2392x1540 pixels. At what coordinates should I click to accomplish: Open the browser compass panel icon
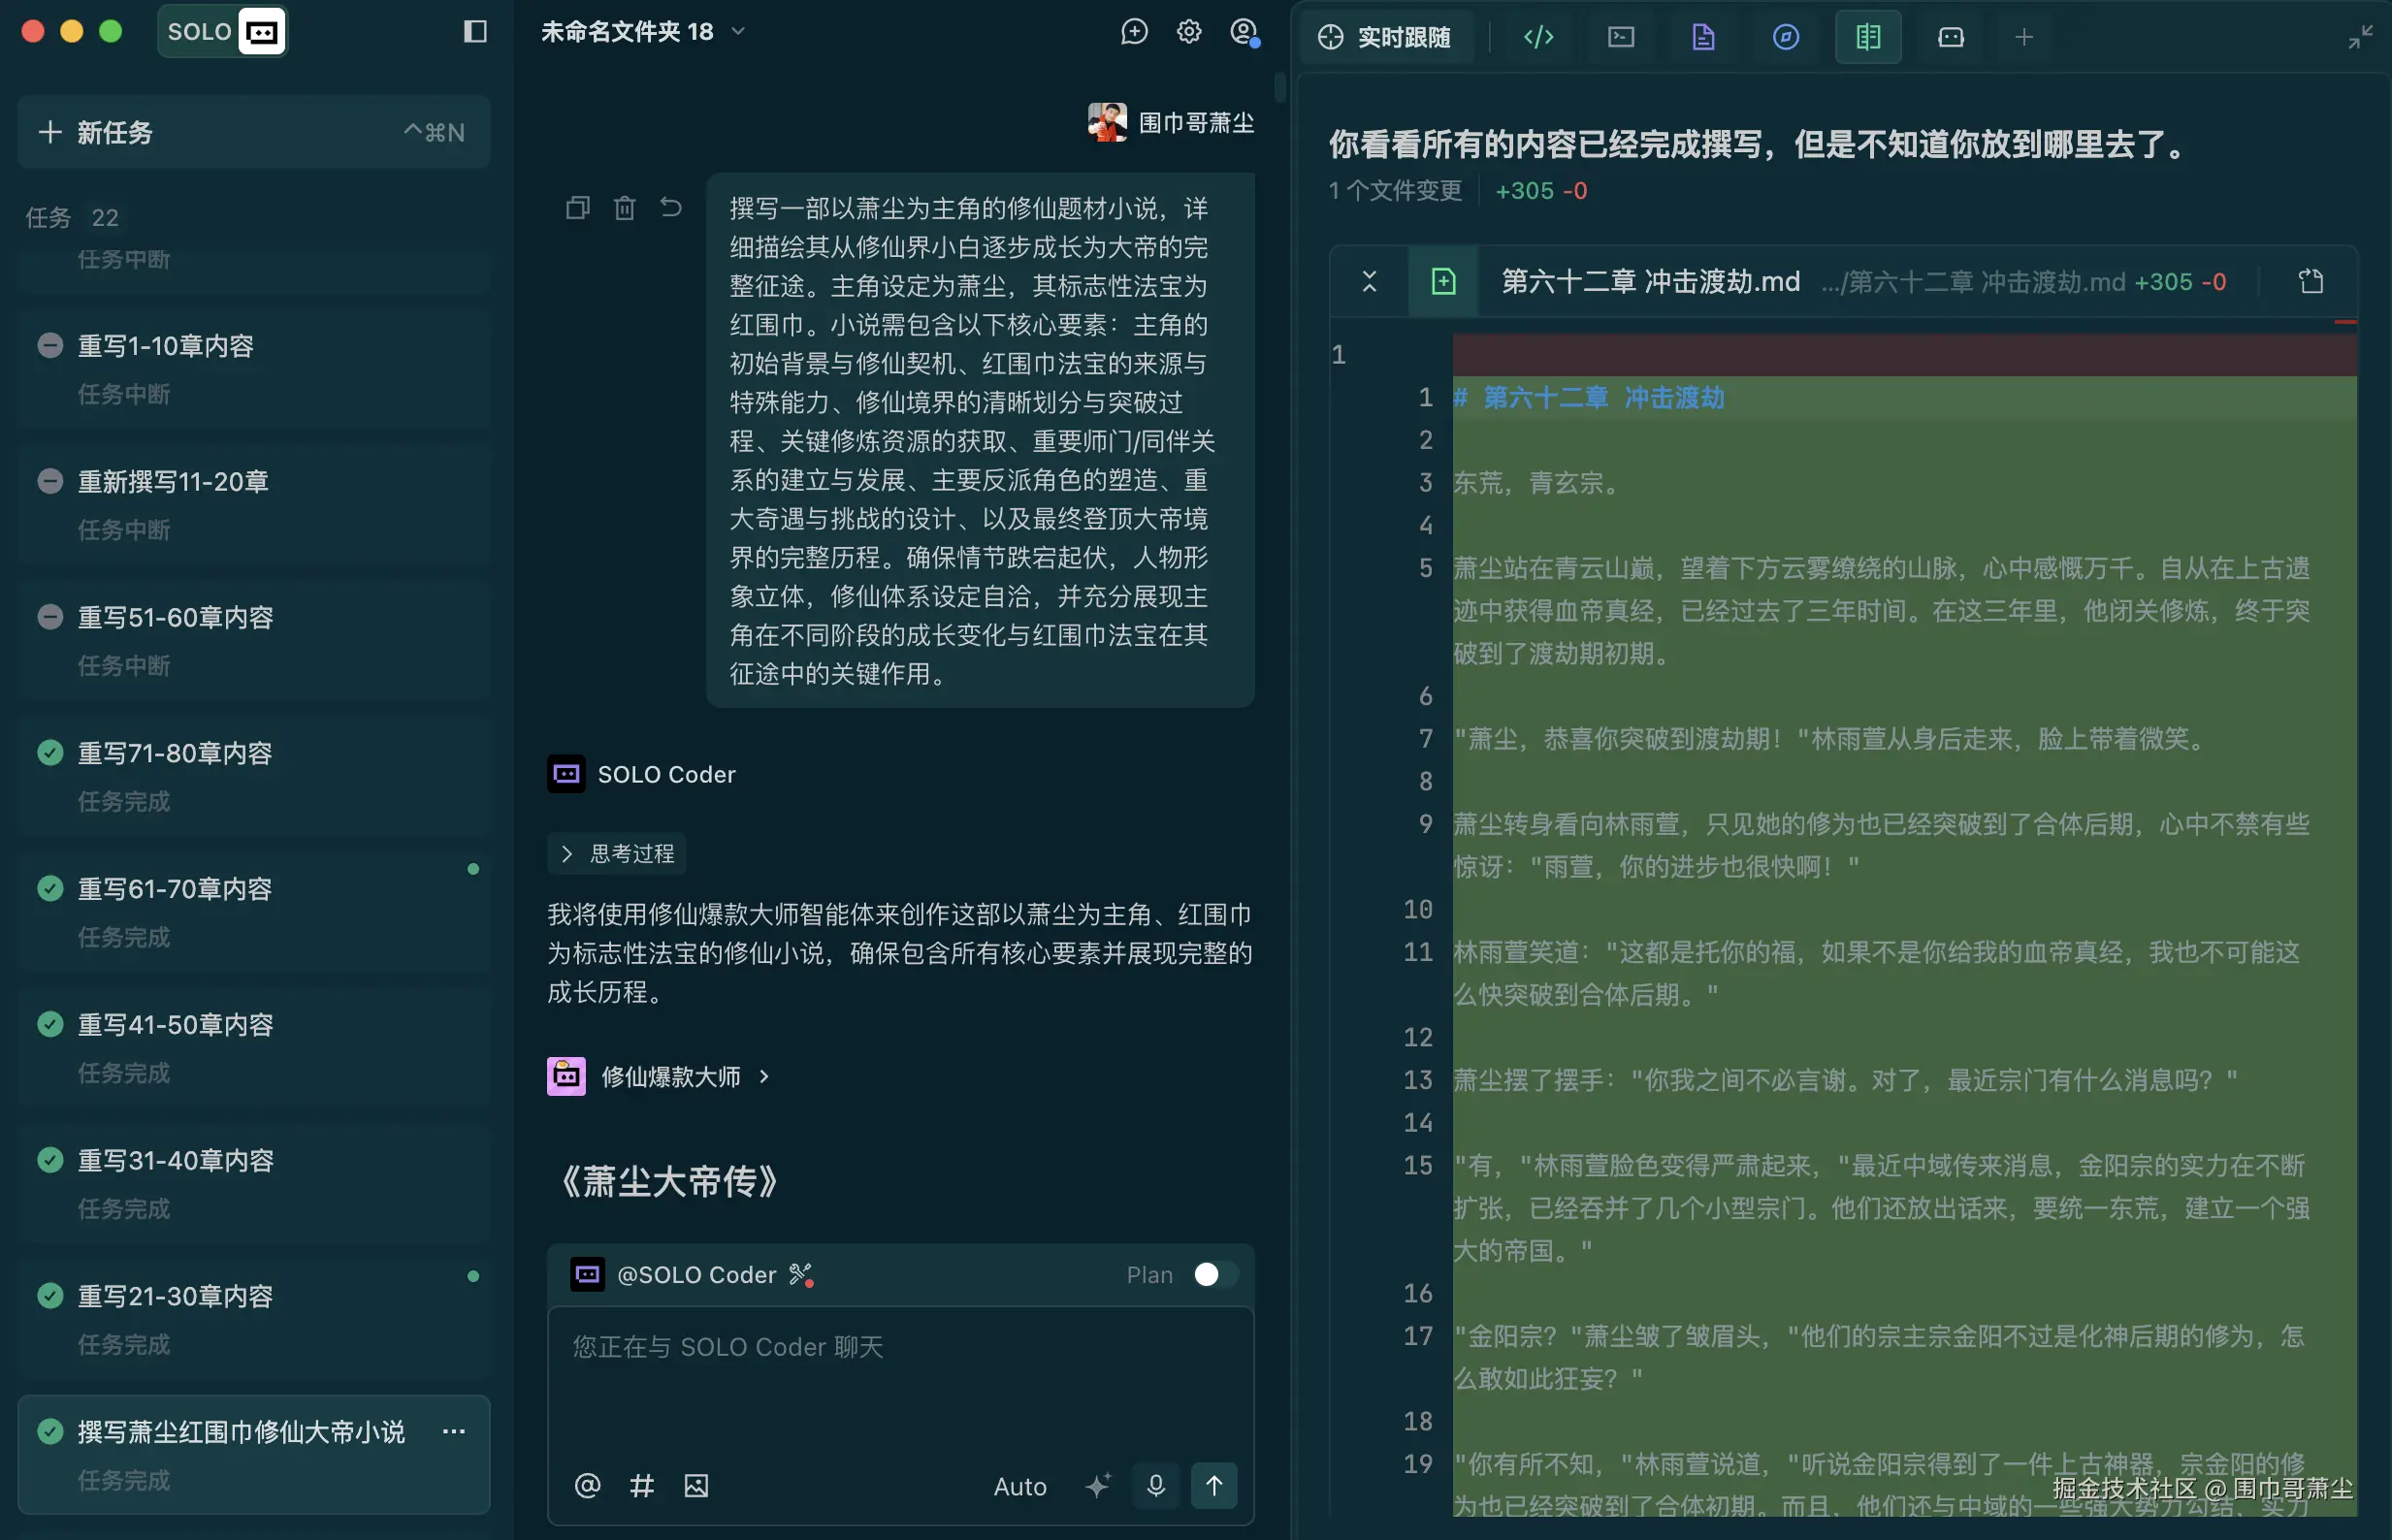pyautogui.click(x=1786, y=37)
